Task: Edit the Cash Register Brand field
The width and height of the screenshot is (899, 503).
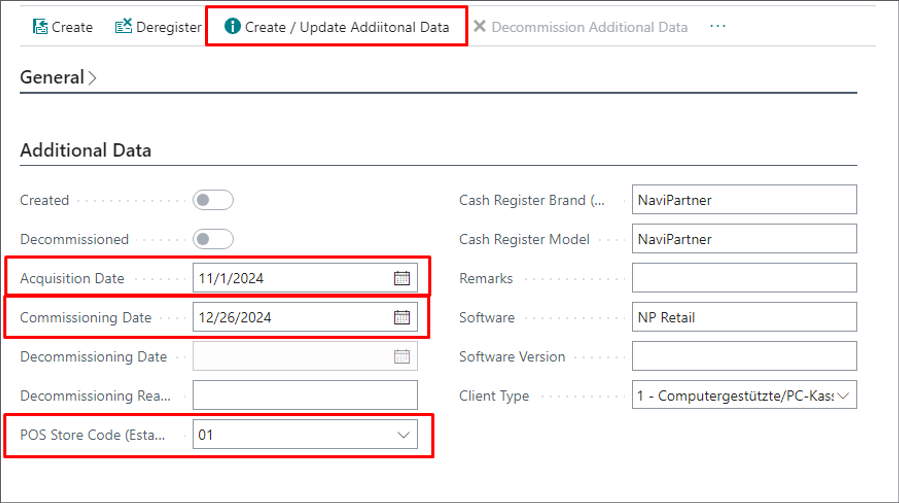Action: click(744, 200)
